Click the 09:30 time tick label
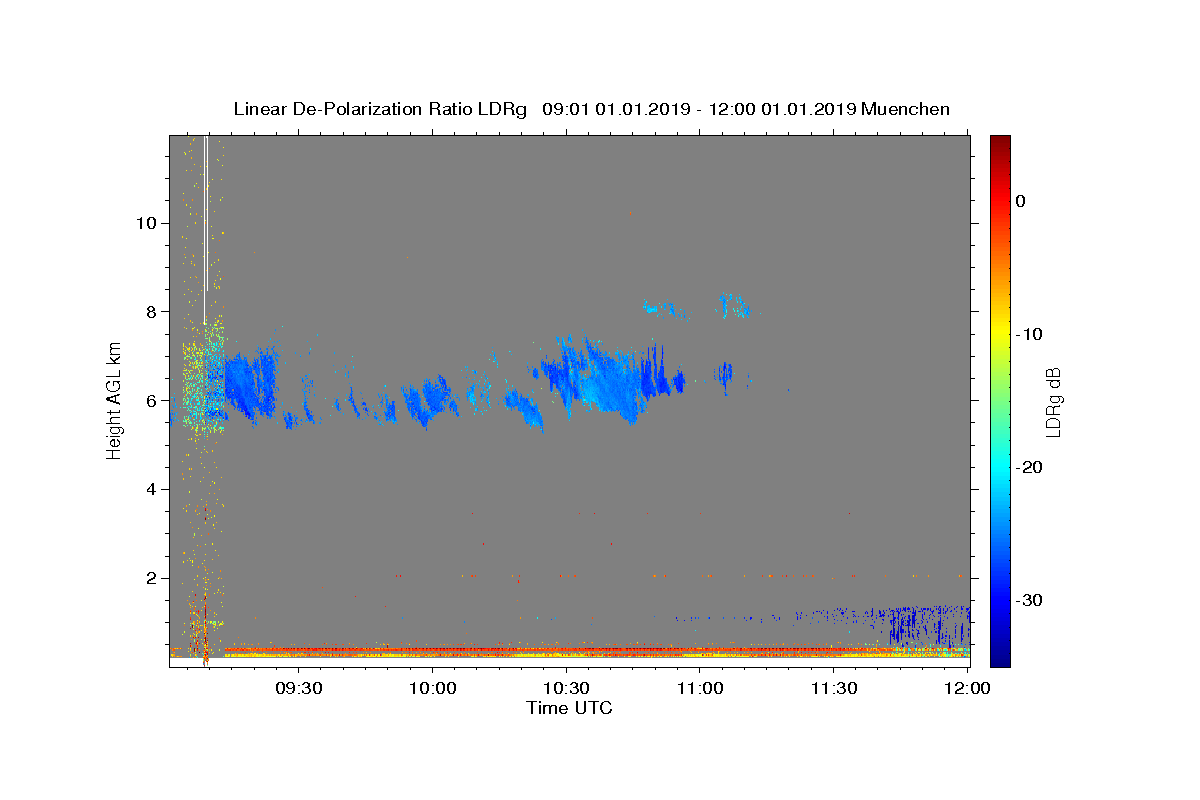1200x800 pixels. (x=299, y=688)
